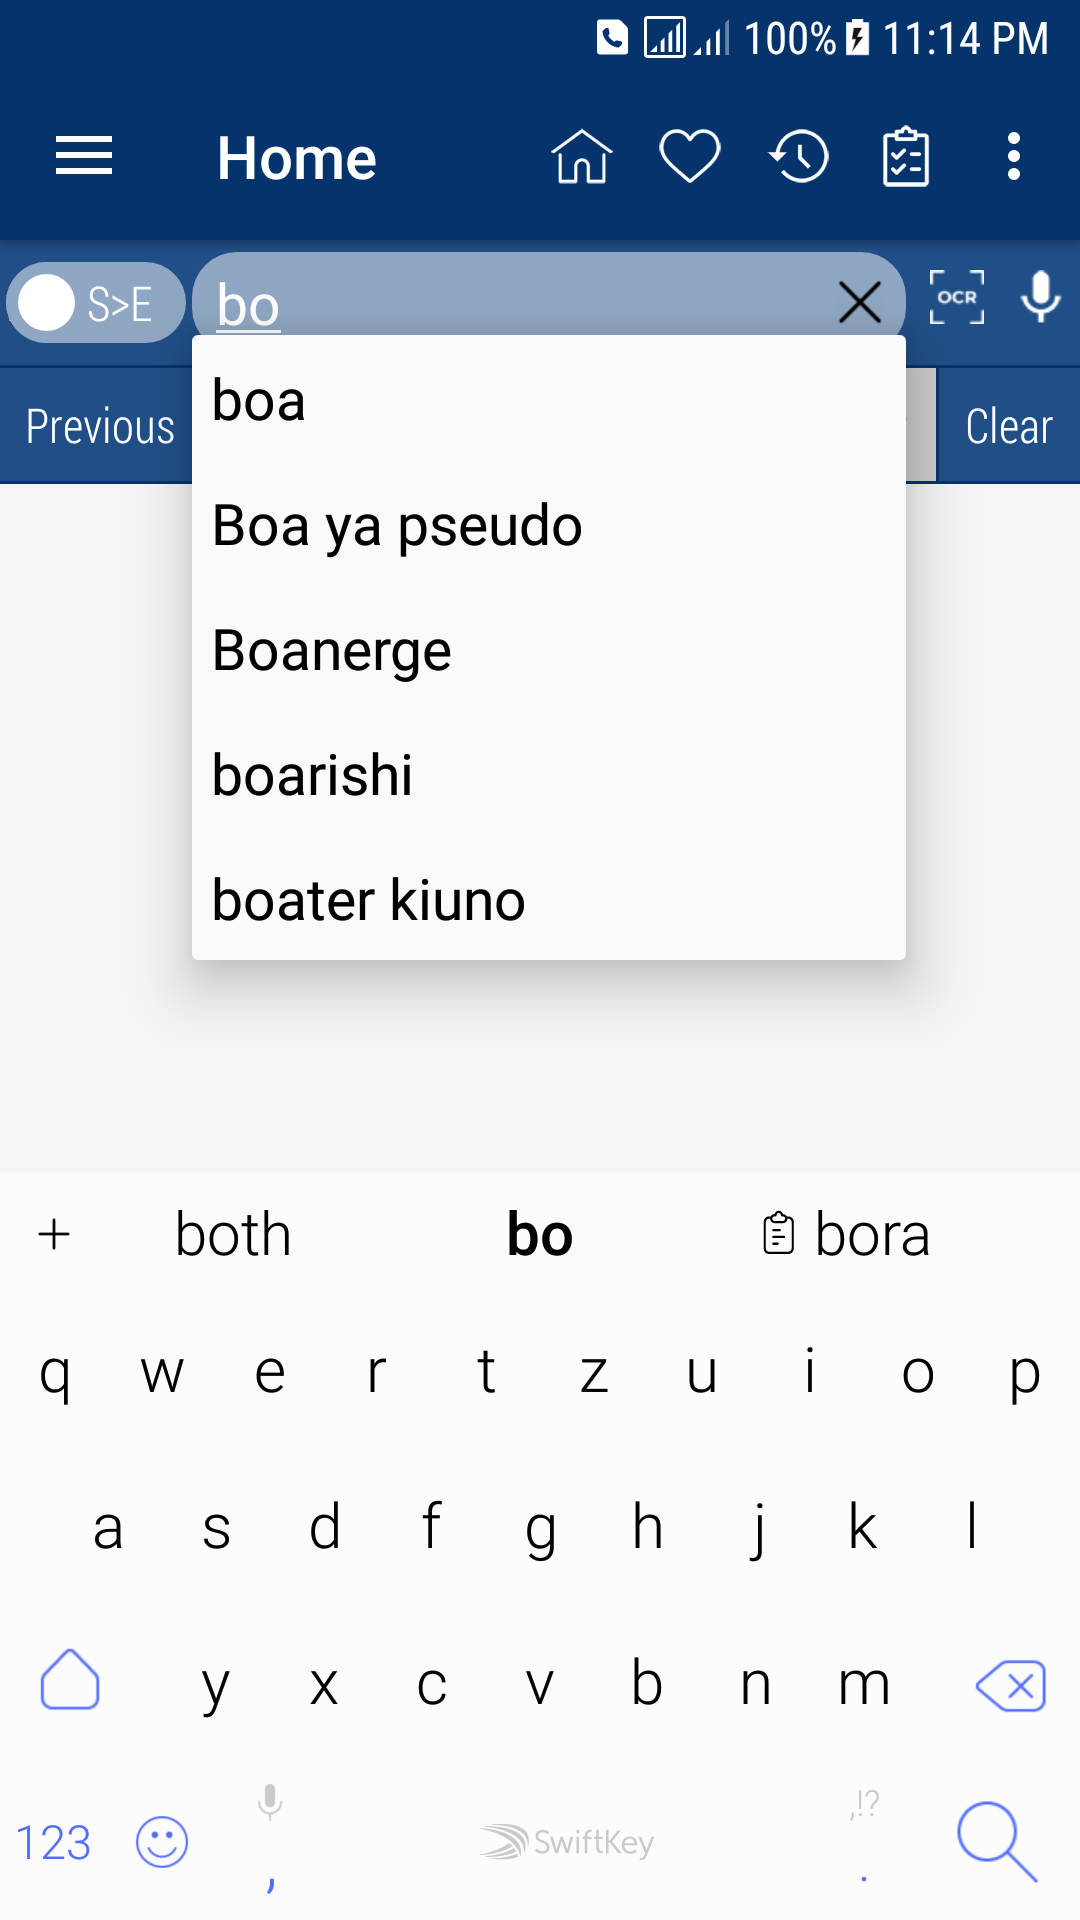Toggle the keyboard shift key
Screen dimensions: 1080x1920
[x=70, y=1680]
